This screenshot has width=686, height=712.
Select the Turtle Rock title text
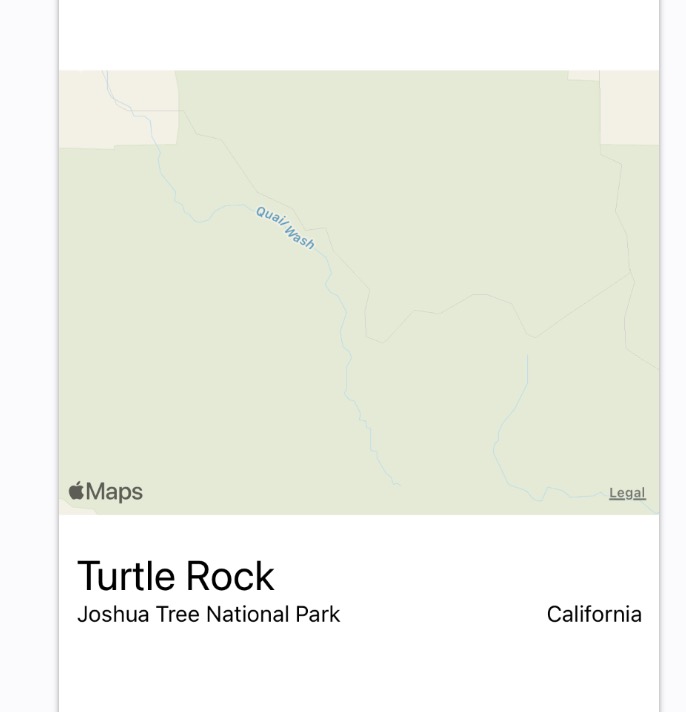pyautogui.click(x=176, y=576)
